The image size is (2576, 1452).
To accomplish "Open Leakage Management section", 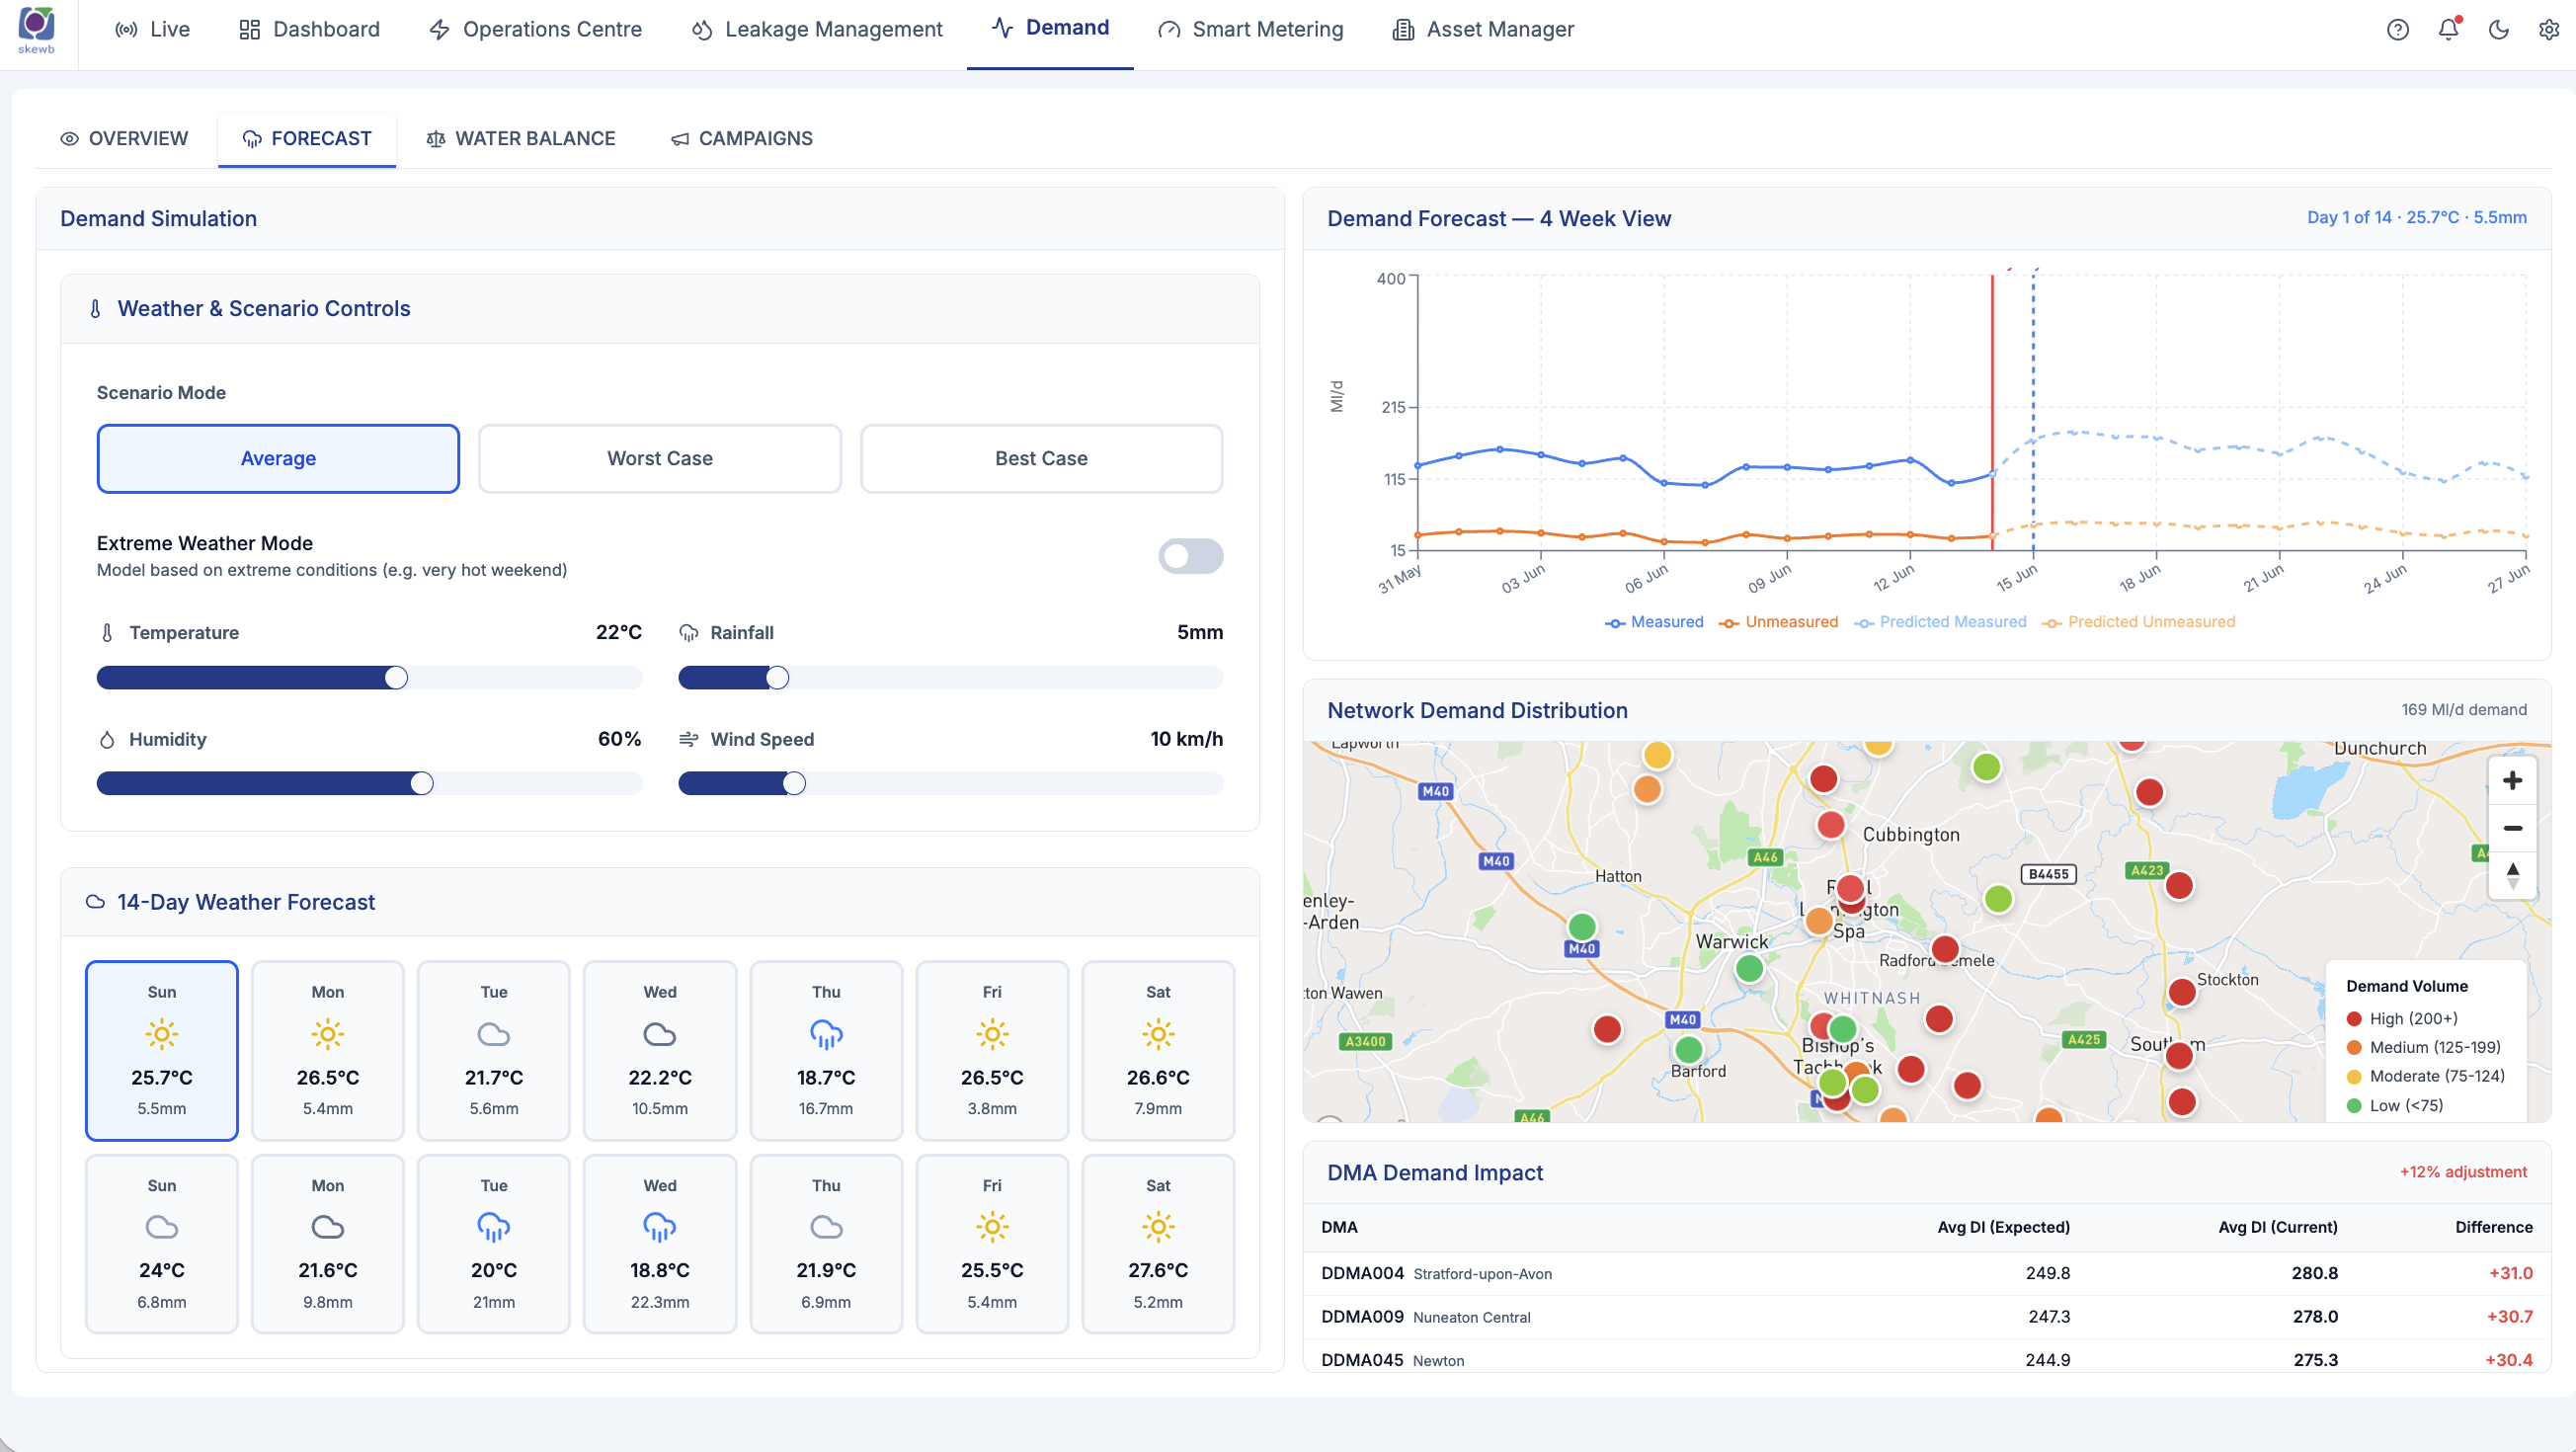I will 816,30.
